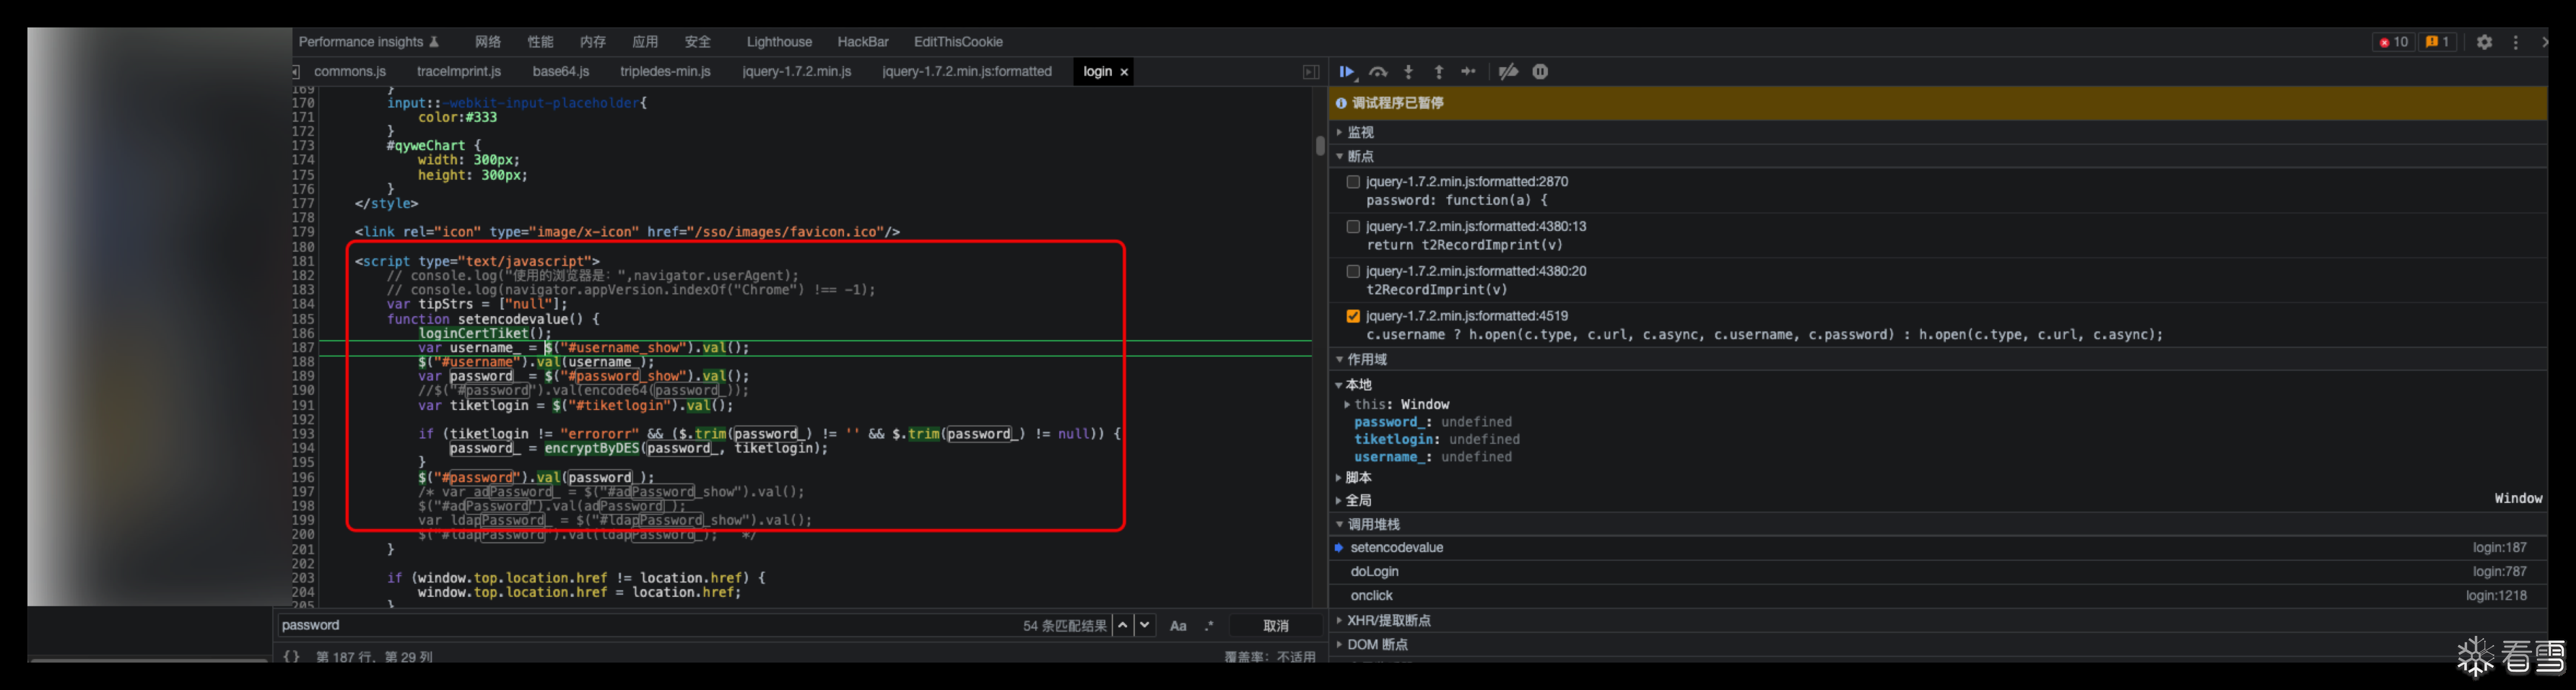Expand this: Window object
This screenshot has width=2576, height=690.
[x=1347, y=405]
